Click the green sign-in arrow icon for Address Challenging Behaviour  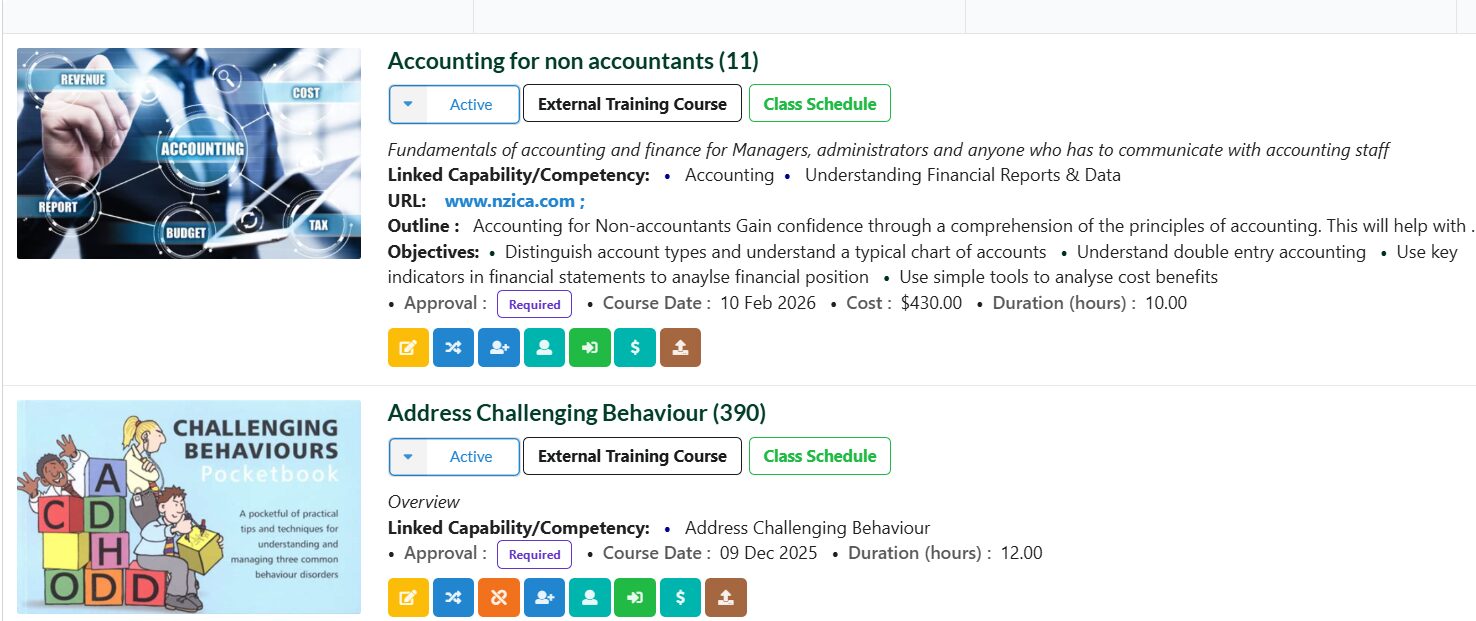pos(634,598)
